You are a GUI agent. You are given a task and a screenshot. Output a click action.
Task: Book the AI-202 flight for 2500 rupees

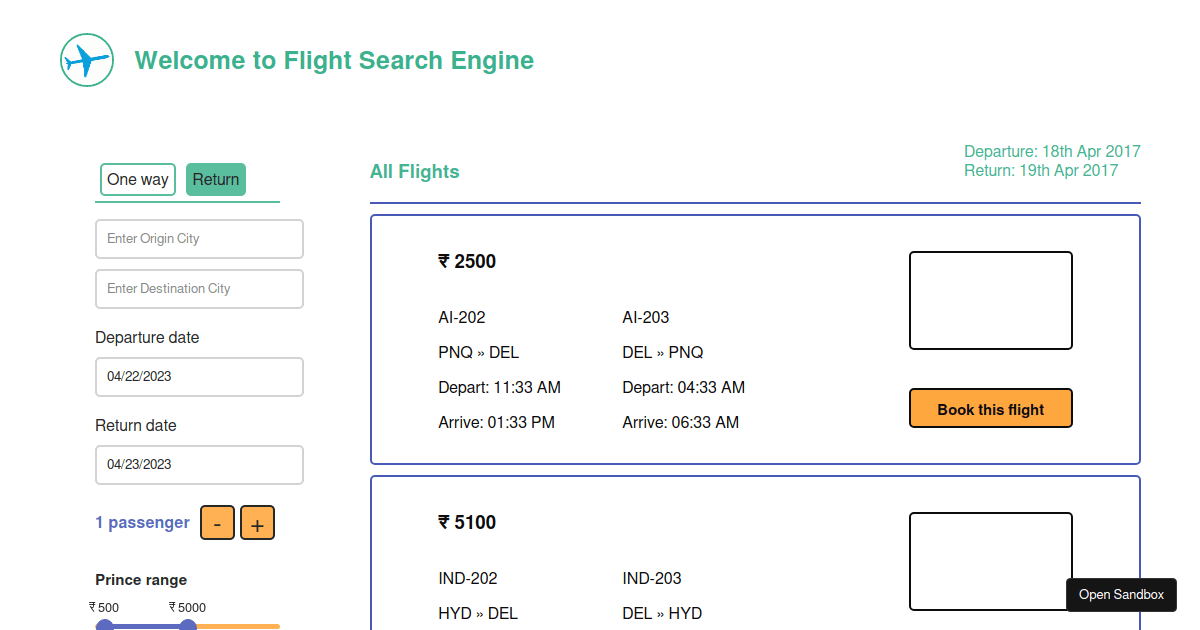(x=990, y=408)
